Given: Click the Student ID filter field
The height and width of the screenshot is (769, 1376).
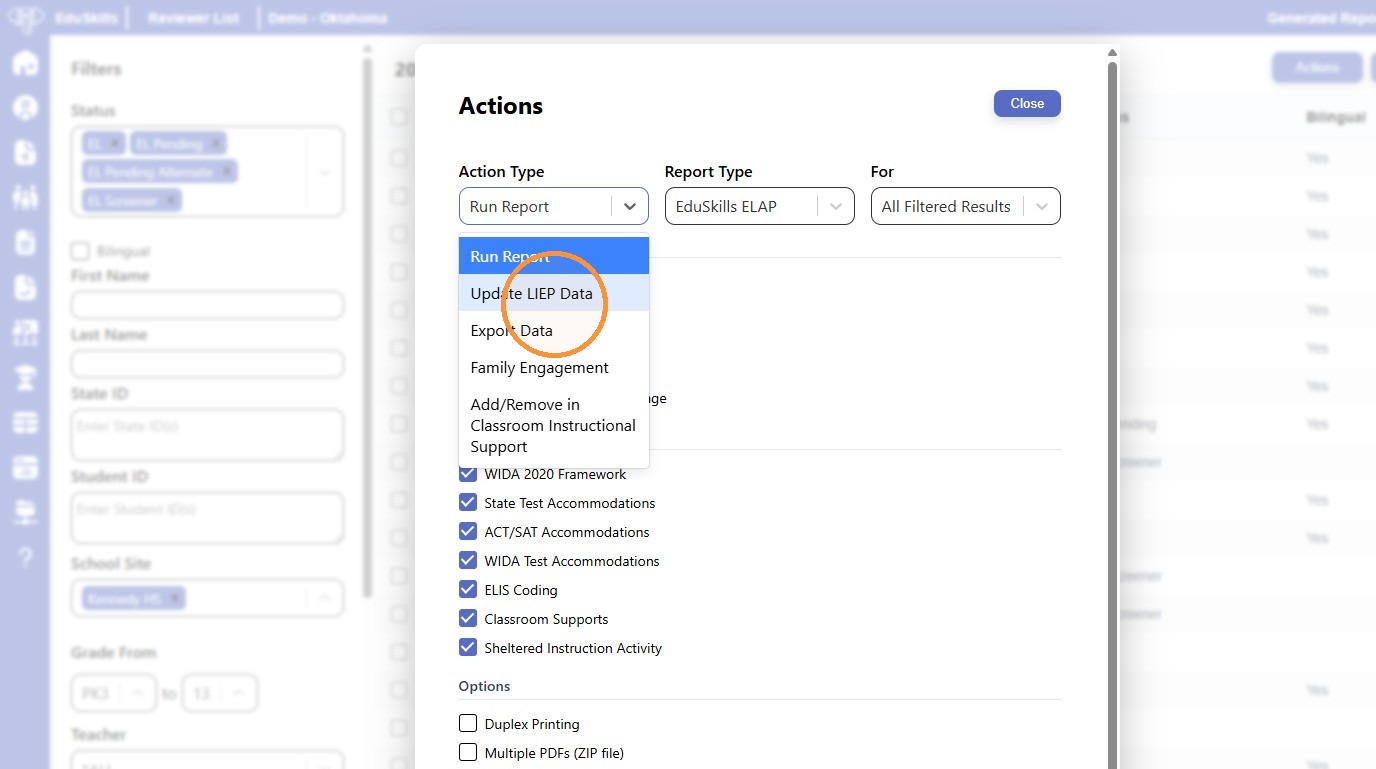Looking at the screenshot, I should click(x=208, y=518).
